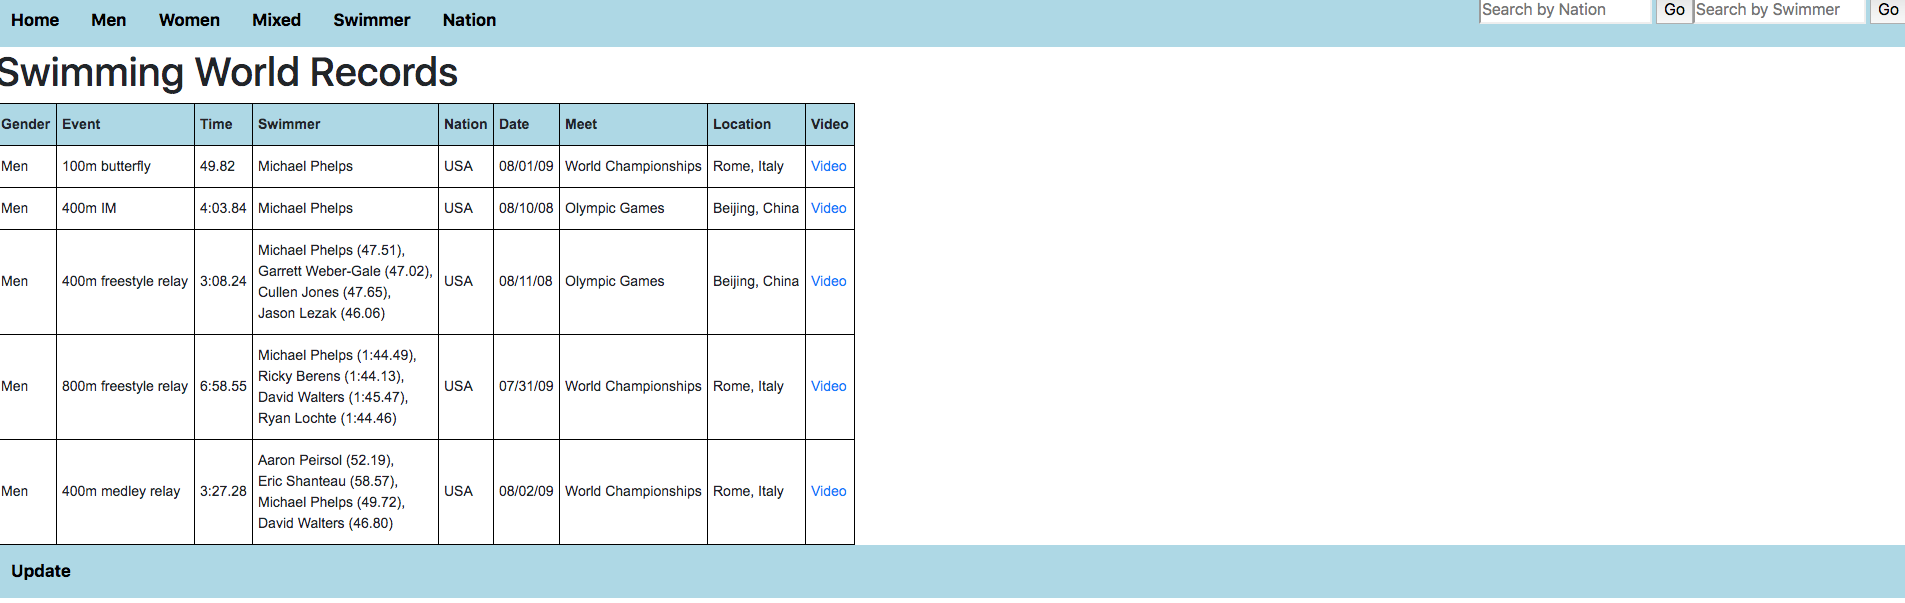Image resolution: width=1905 pixels, height=603 pixels.
Task: Open Video link for 100m butterfly
Action: tap(828, 166)
